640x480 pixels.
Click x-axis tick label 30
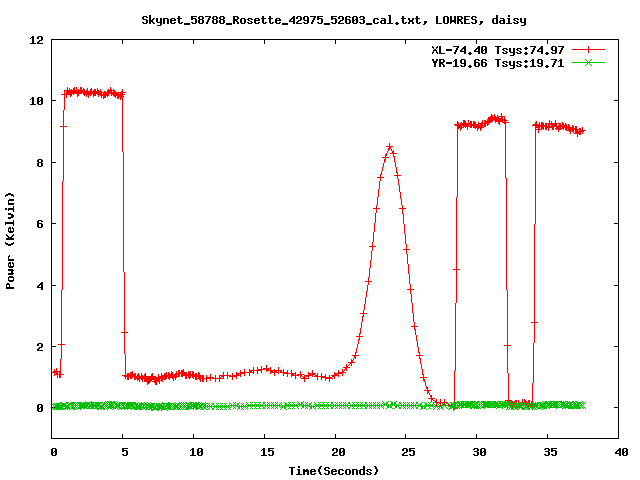[479, 452]
